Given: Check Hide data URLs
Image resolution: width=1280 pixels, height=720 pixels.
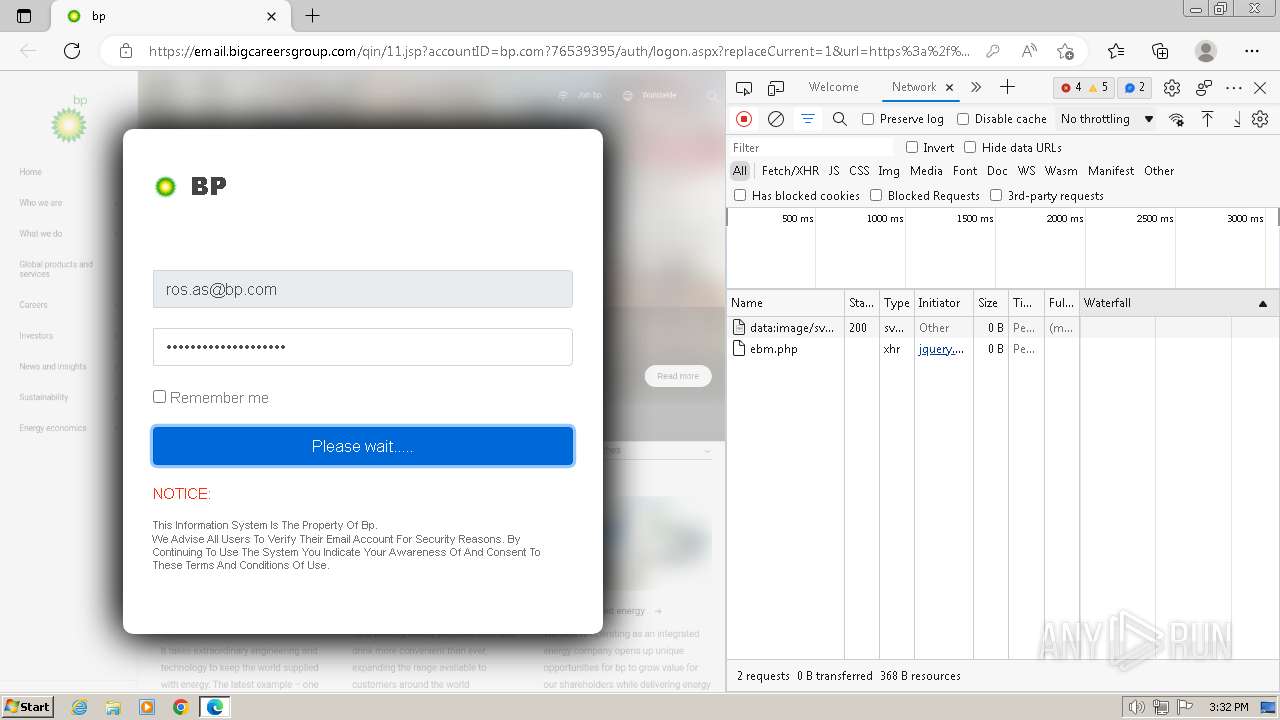Looking at the screenshot, I should 970,147.
